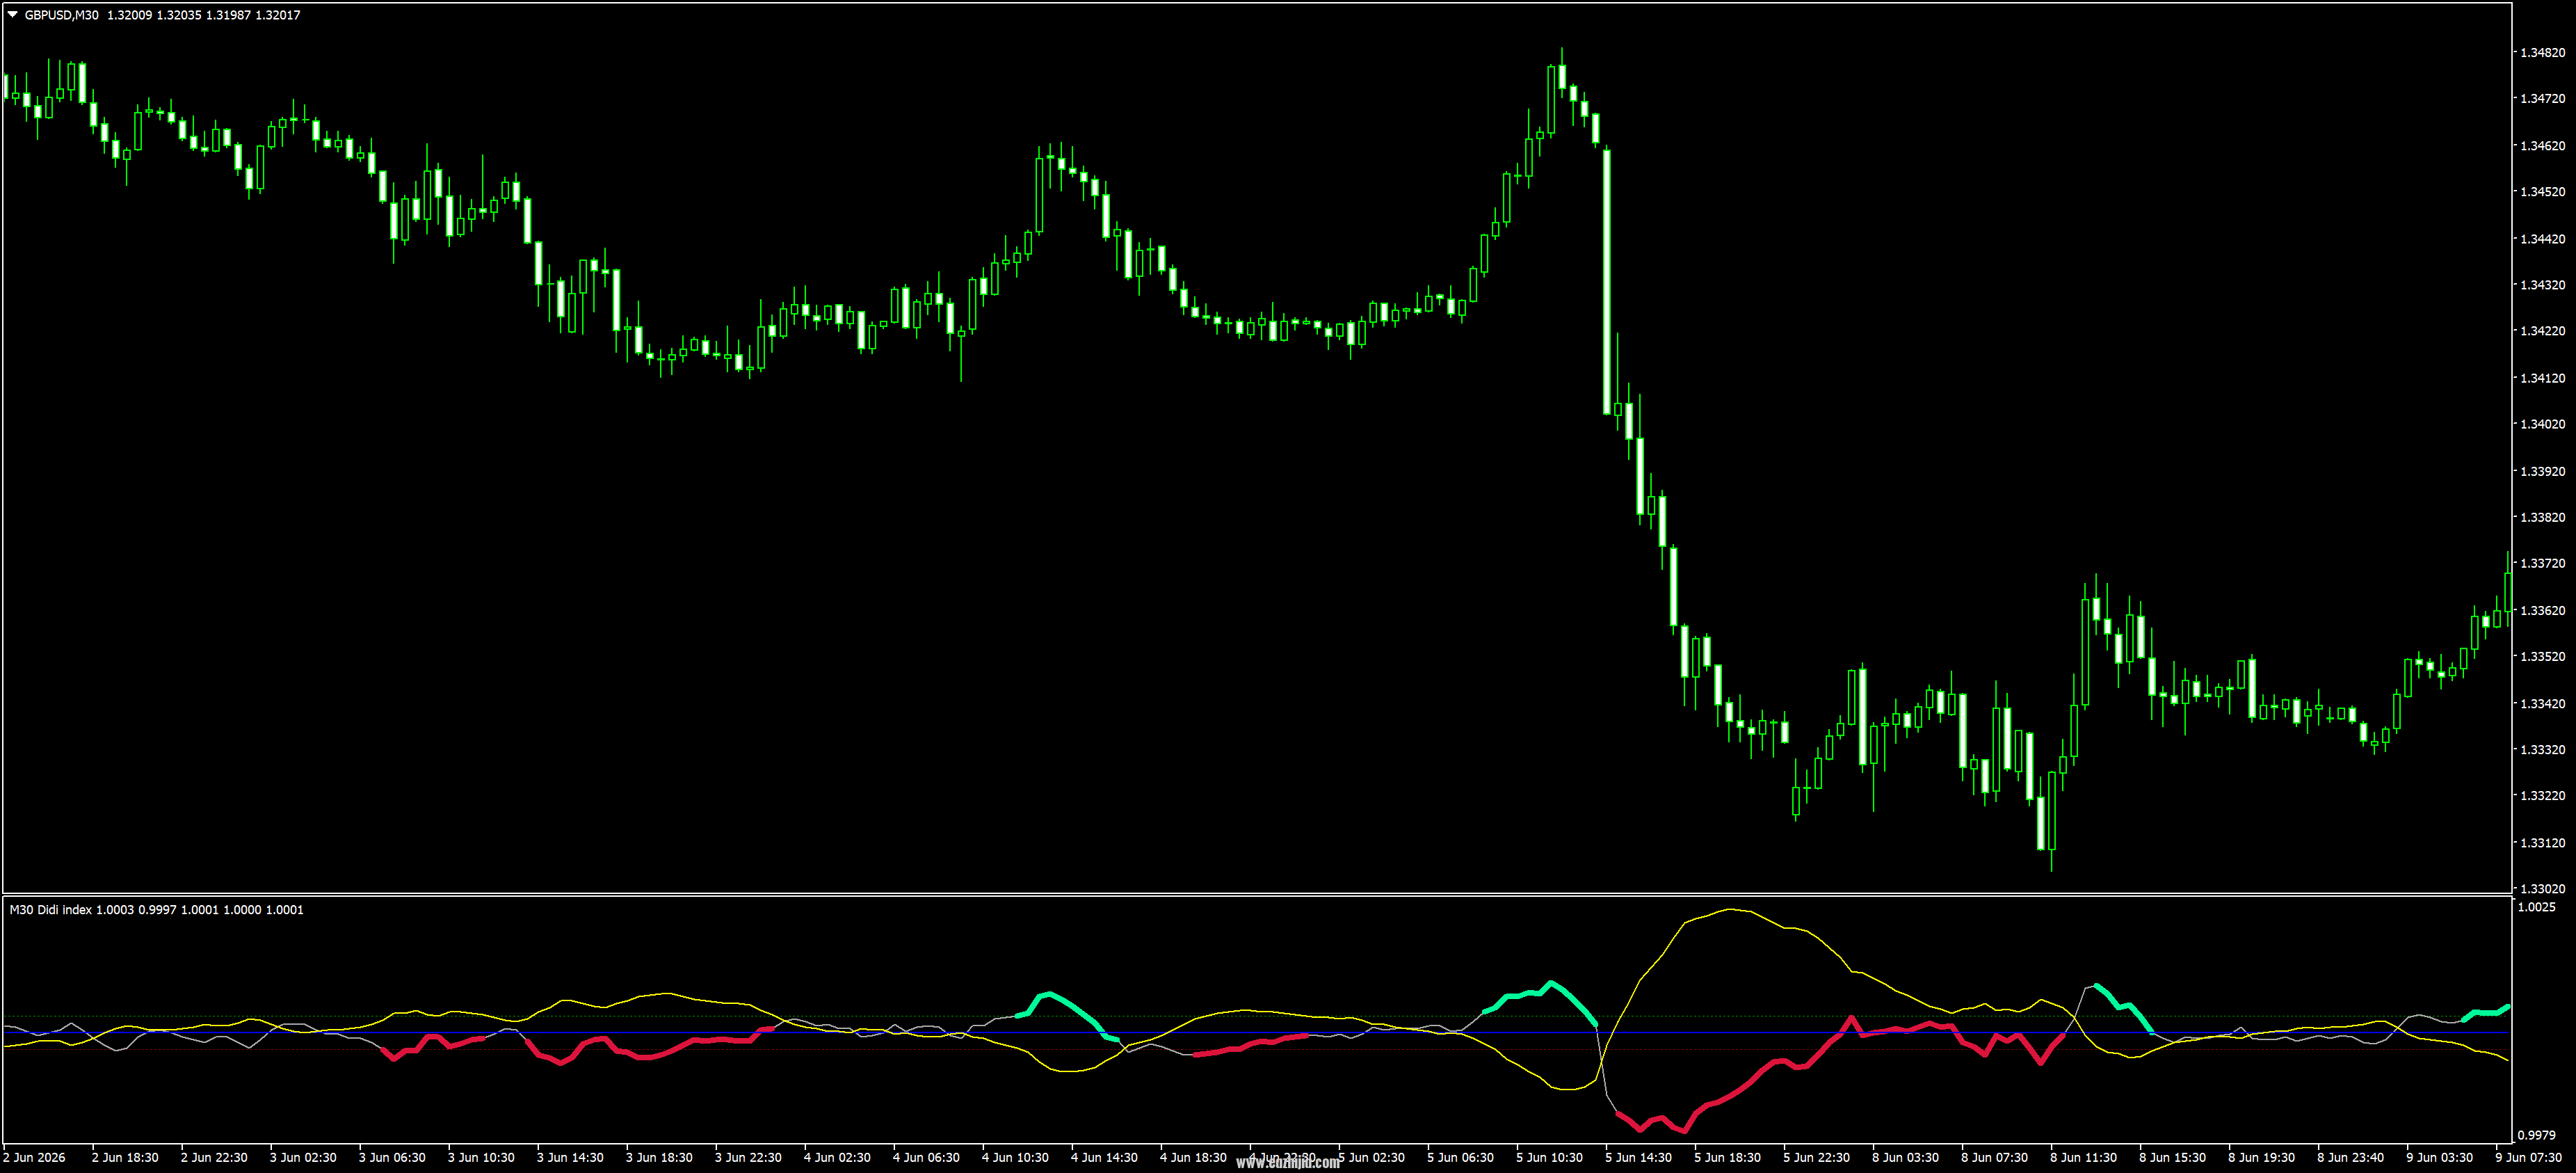Click the GBPUSD,M30 chart title text
The height and width of the screenshot is (1173, 2576).
(x=61, y=15)
